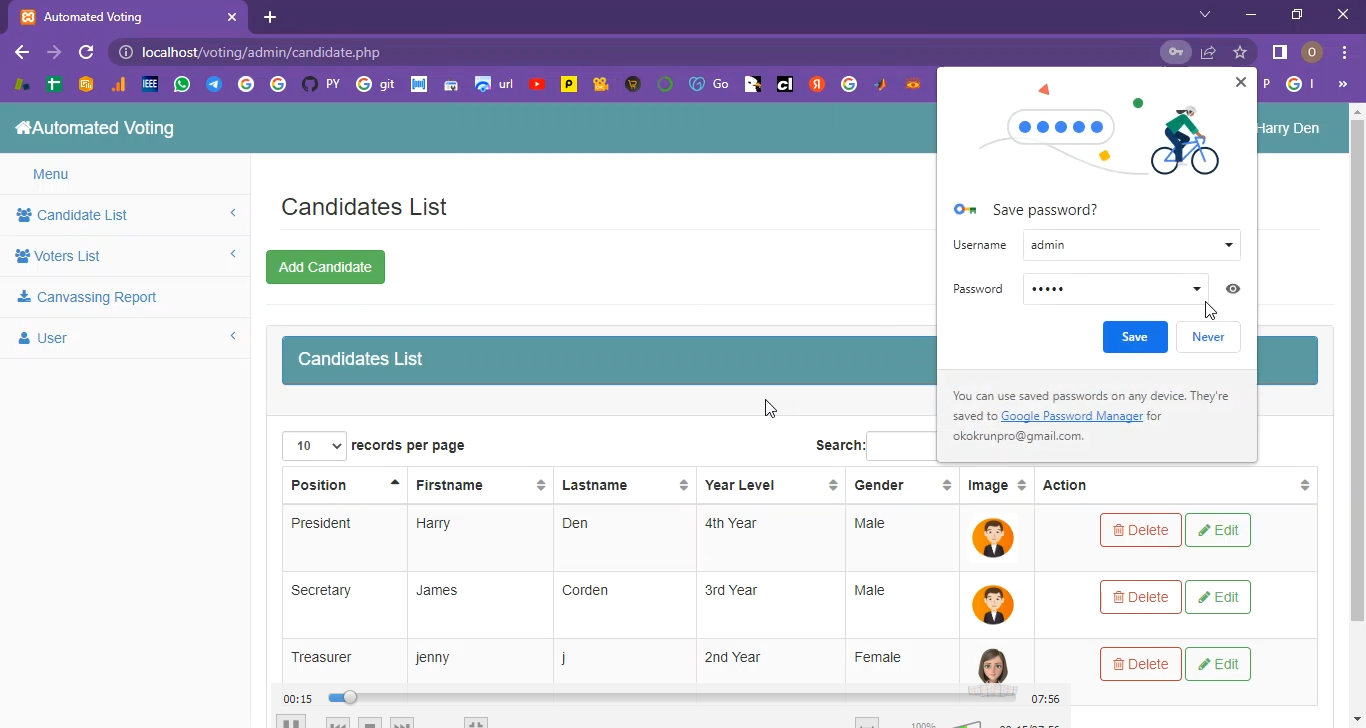Open the WhatsApp bookmark icon
1366x728 pixels.
point(181,85)
